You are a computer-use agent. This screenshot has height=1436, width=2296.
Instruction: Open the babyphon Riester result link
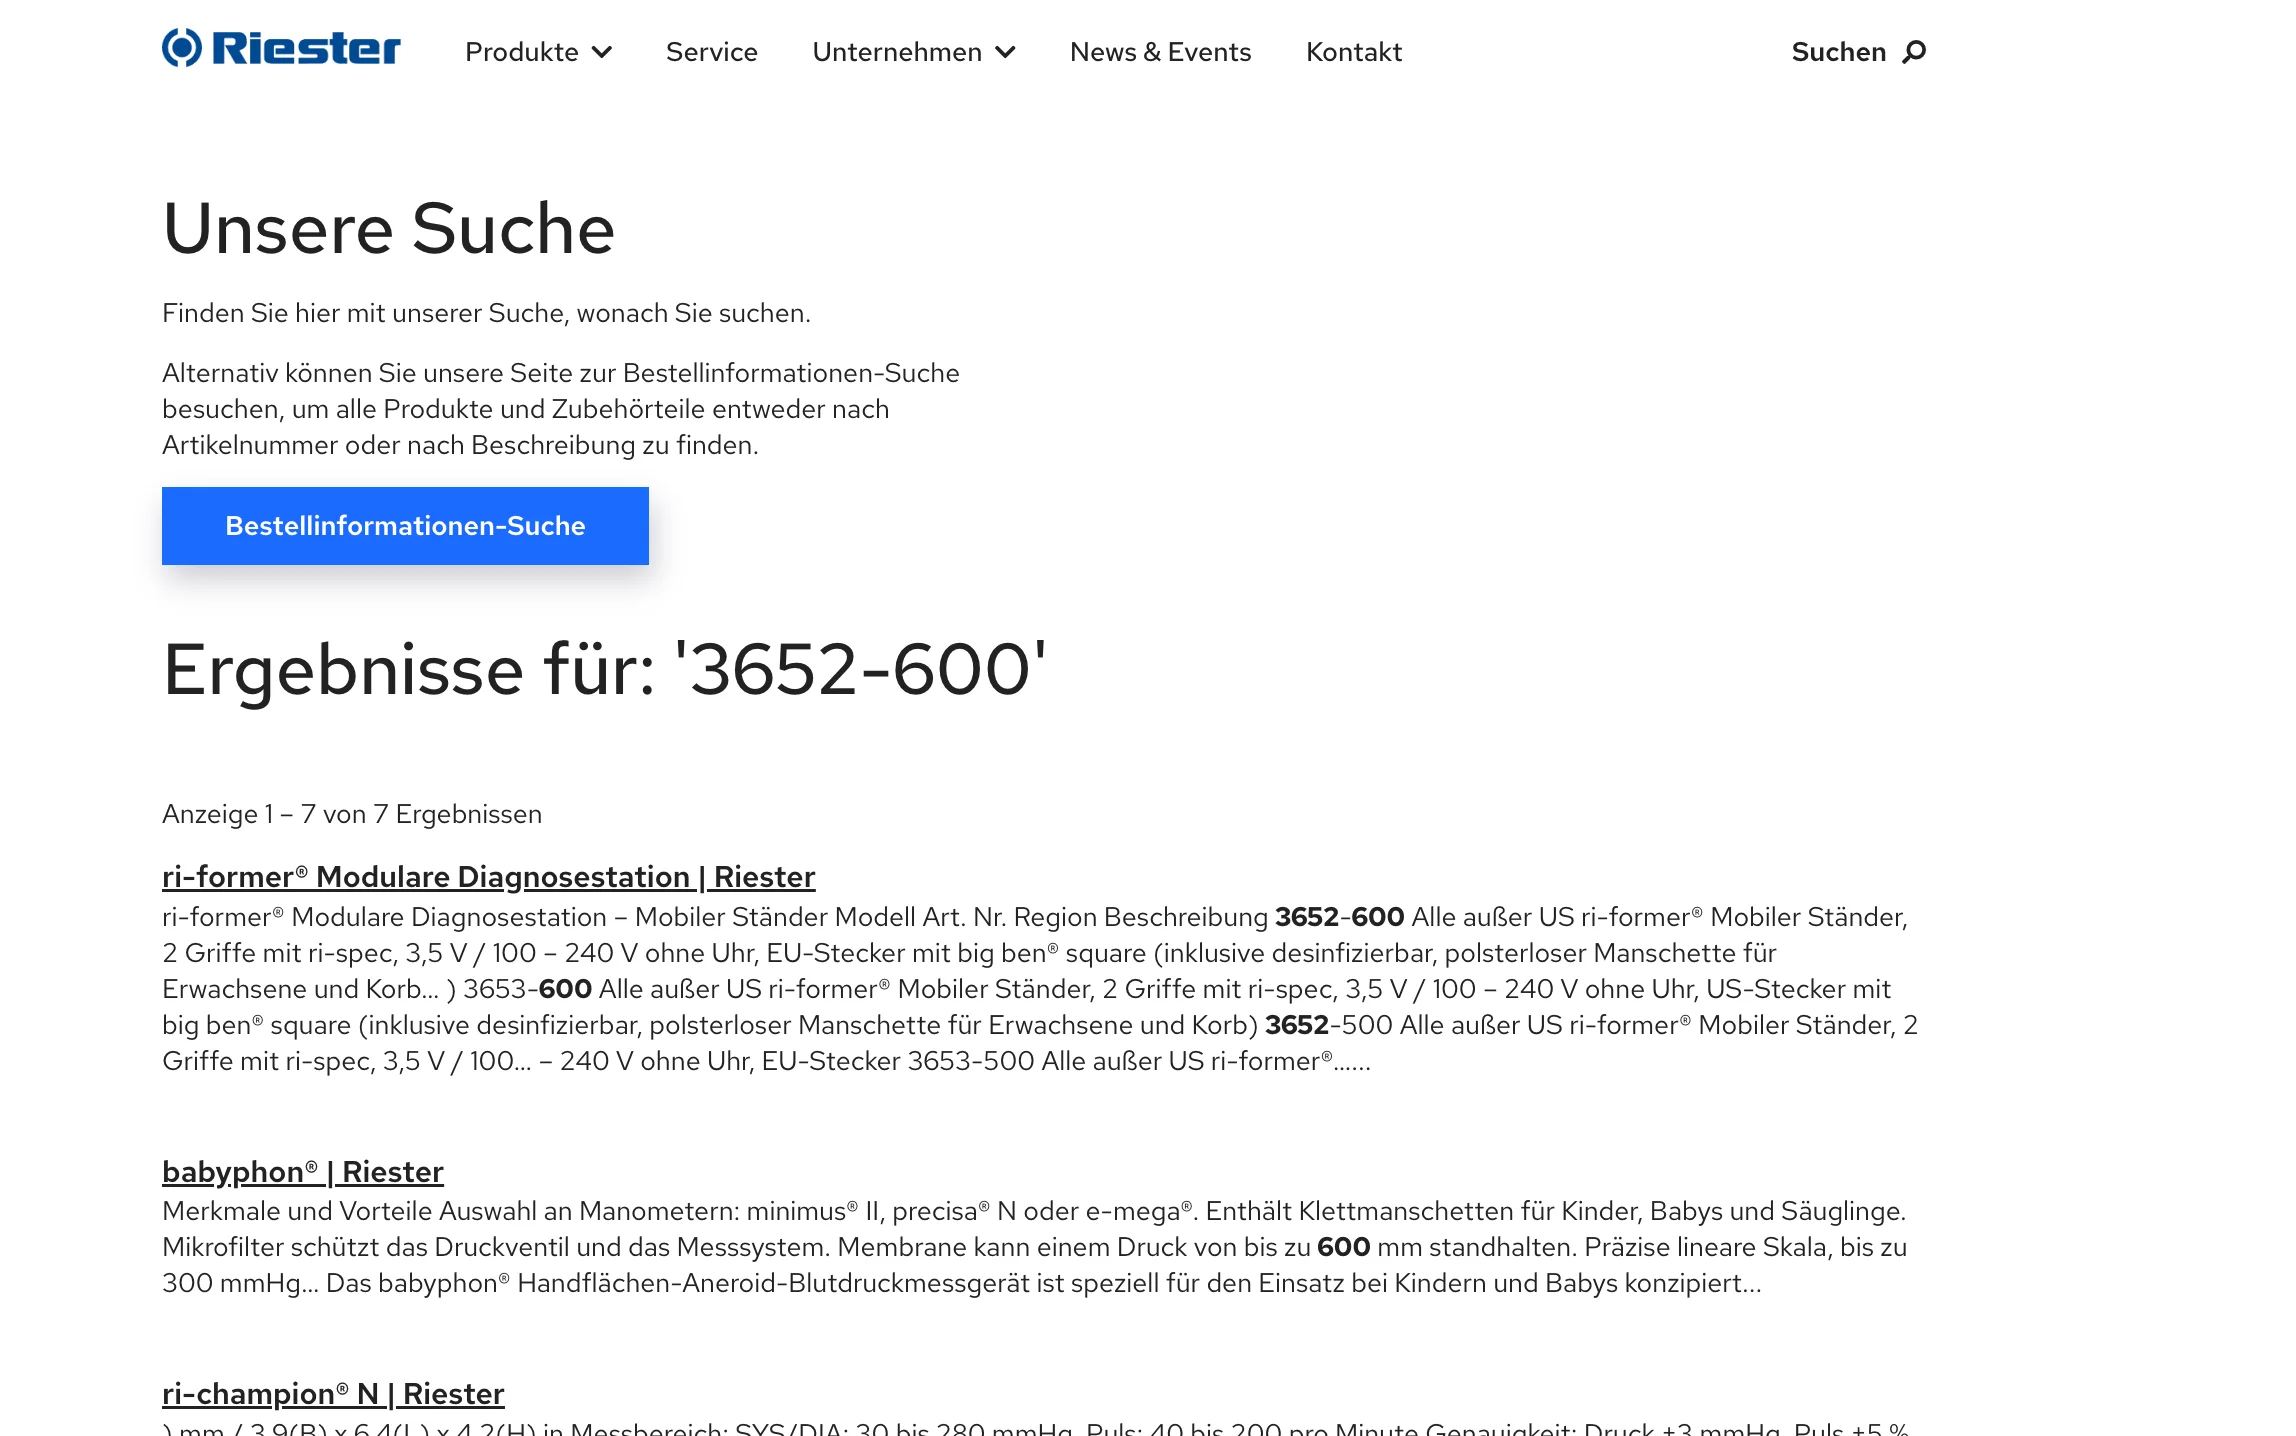point(303,1172)
